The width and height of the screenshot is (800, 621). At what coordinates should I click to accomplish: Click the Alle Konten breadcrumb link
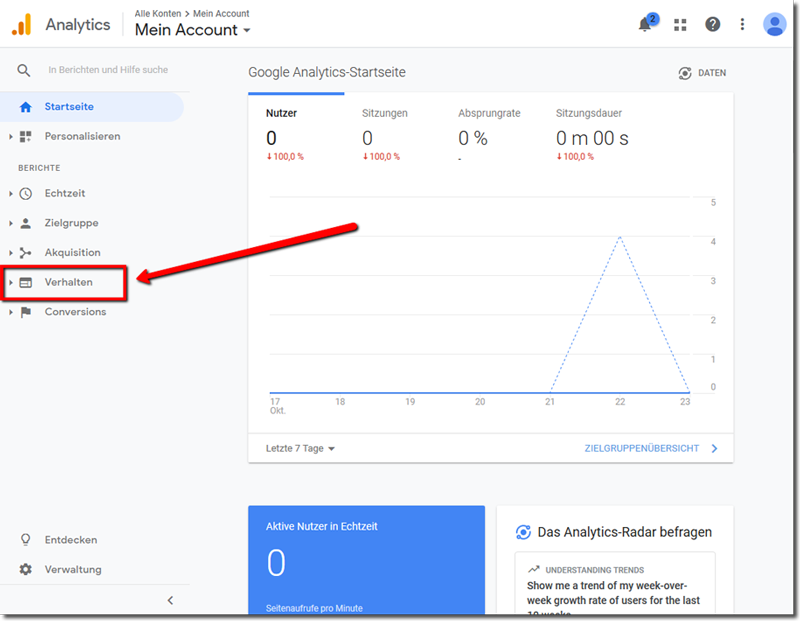coord(158,13)
